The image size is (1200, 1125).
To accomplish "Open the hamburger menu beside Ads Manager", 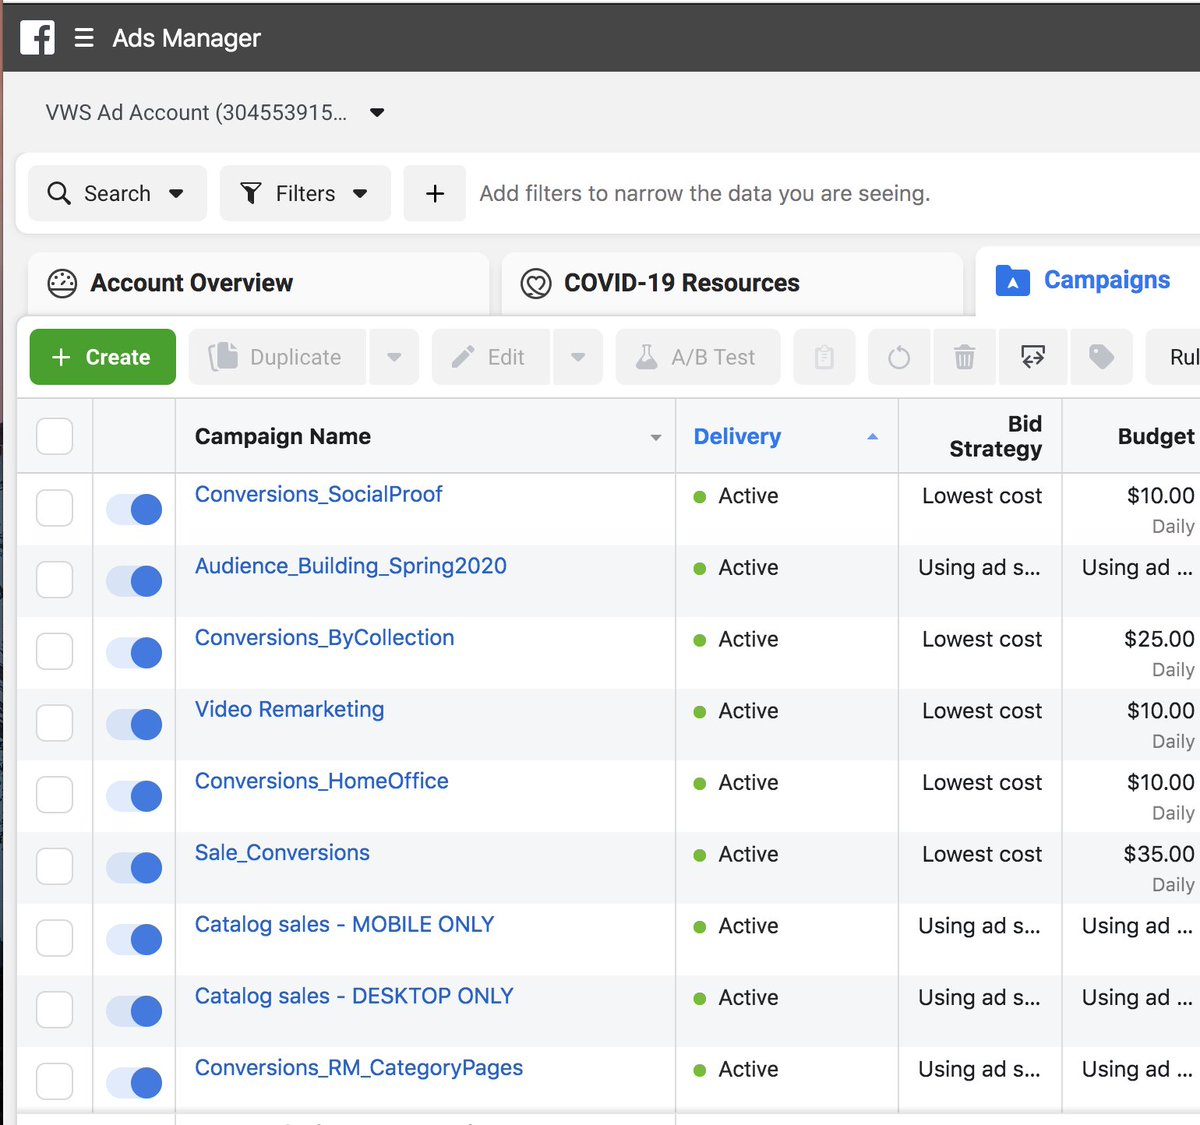I will pyautogui.click(x=84, y=38).
